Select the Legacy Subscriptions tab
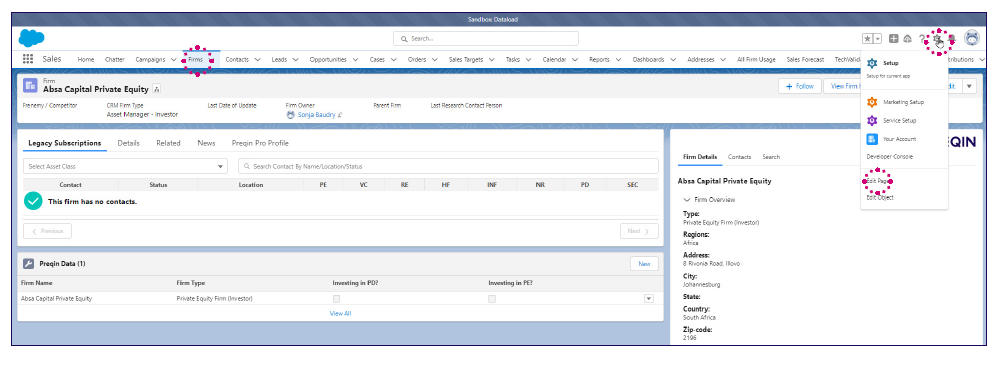This screenshot has width=1005, height=368. (x=64, y=143)
